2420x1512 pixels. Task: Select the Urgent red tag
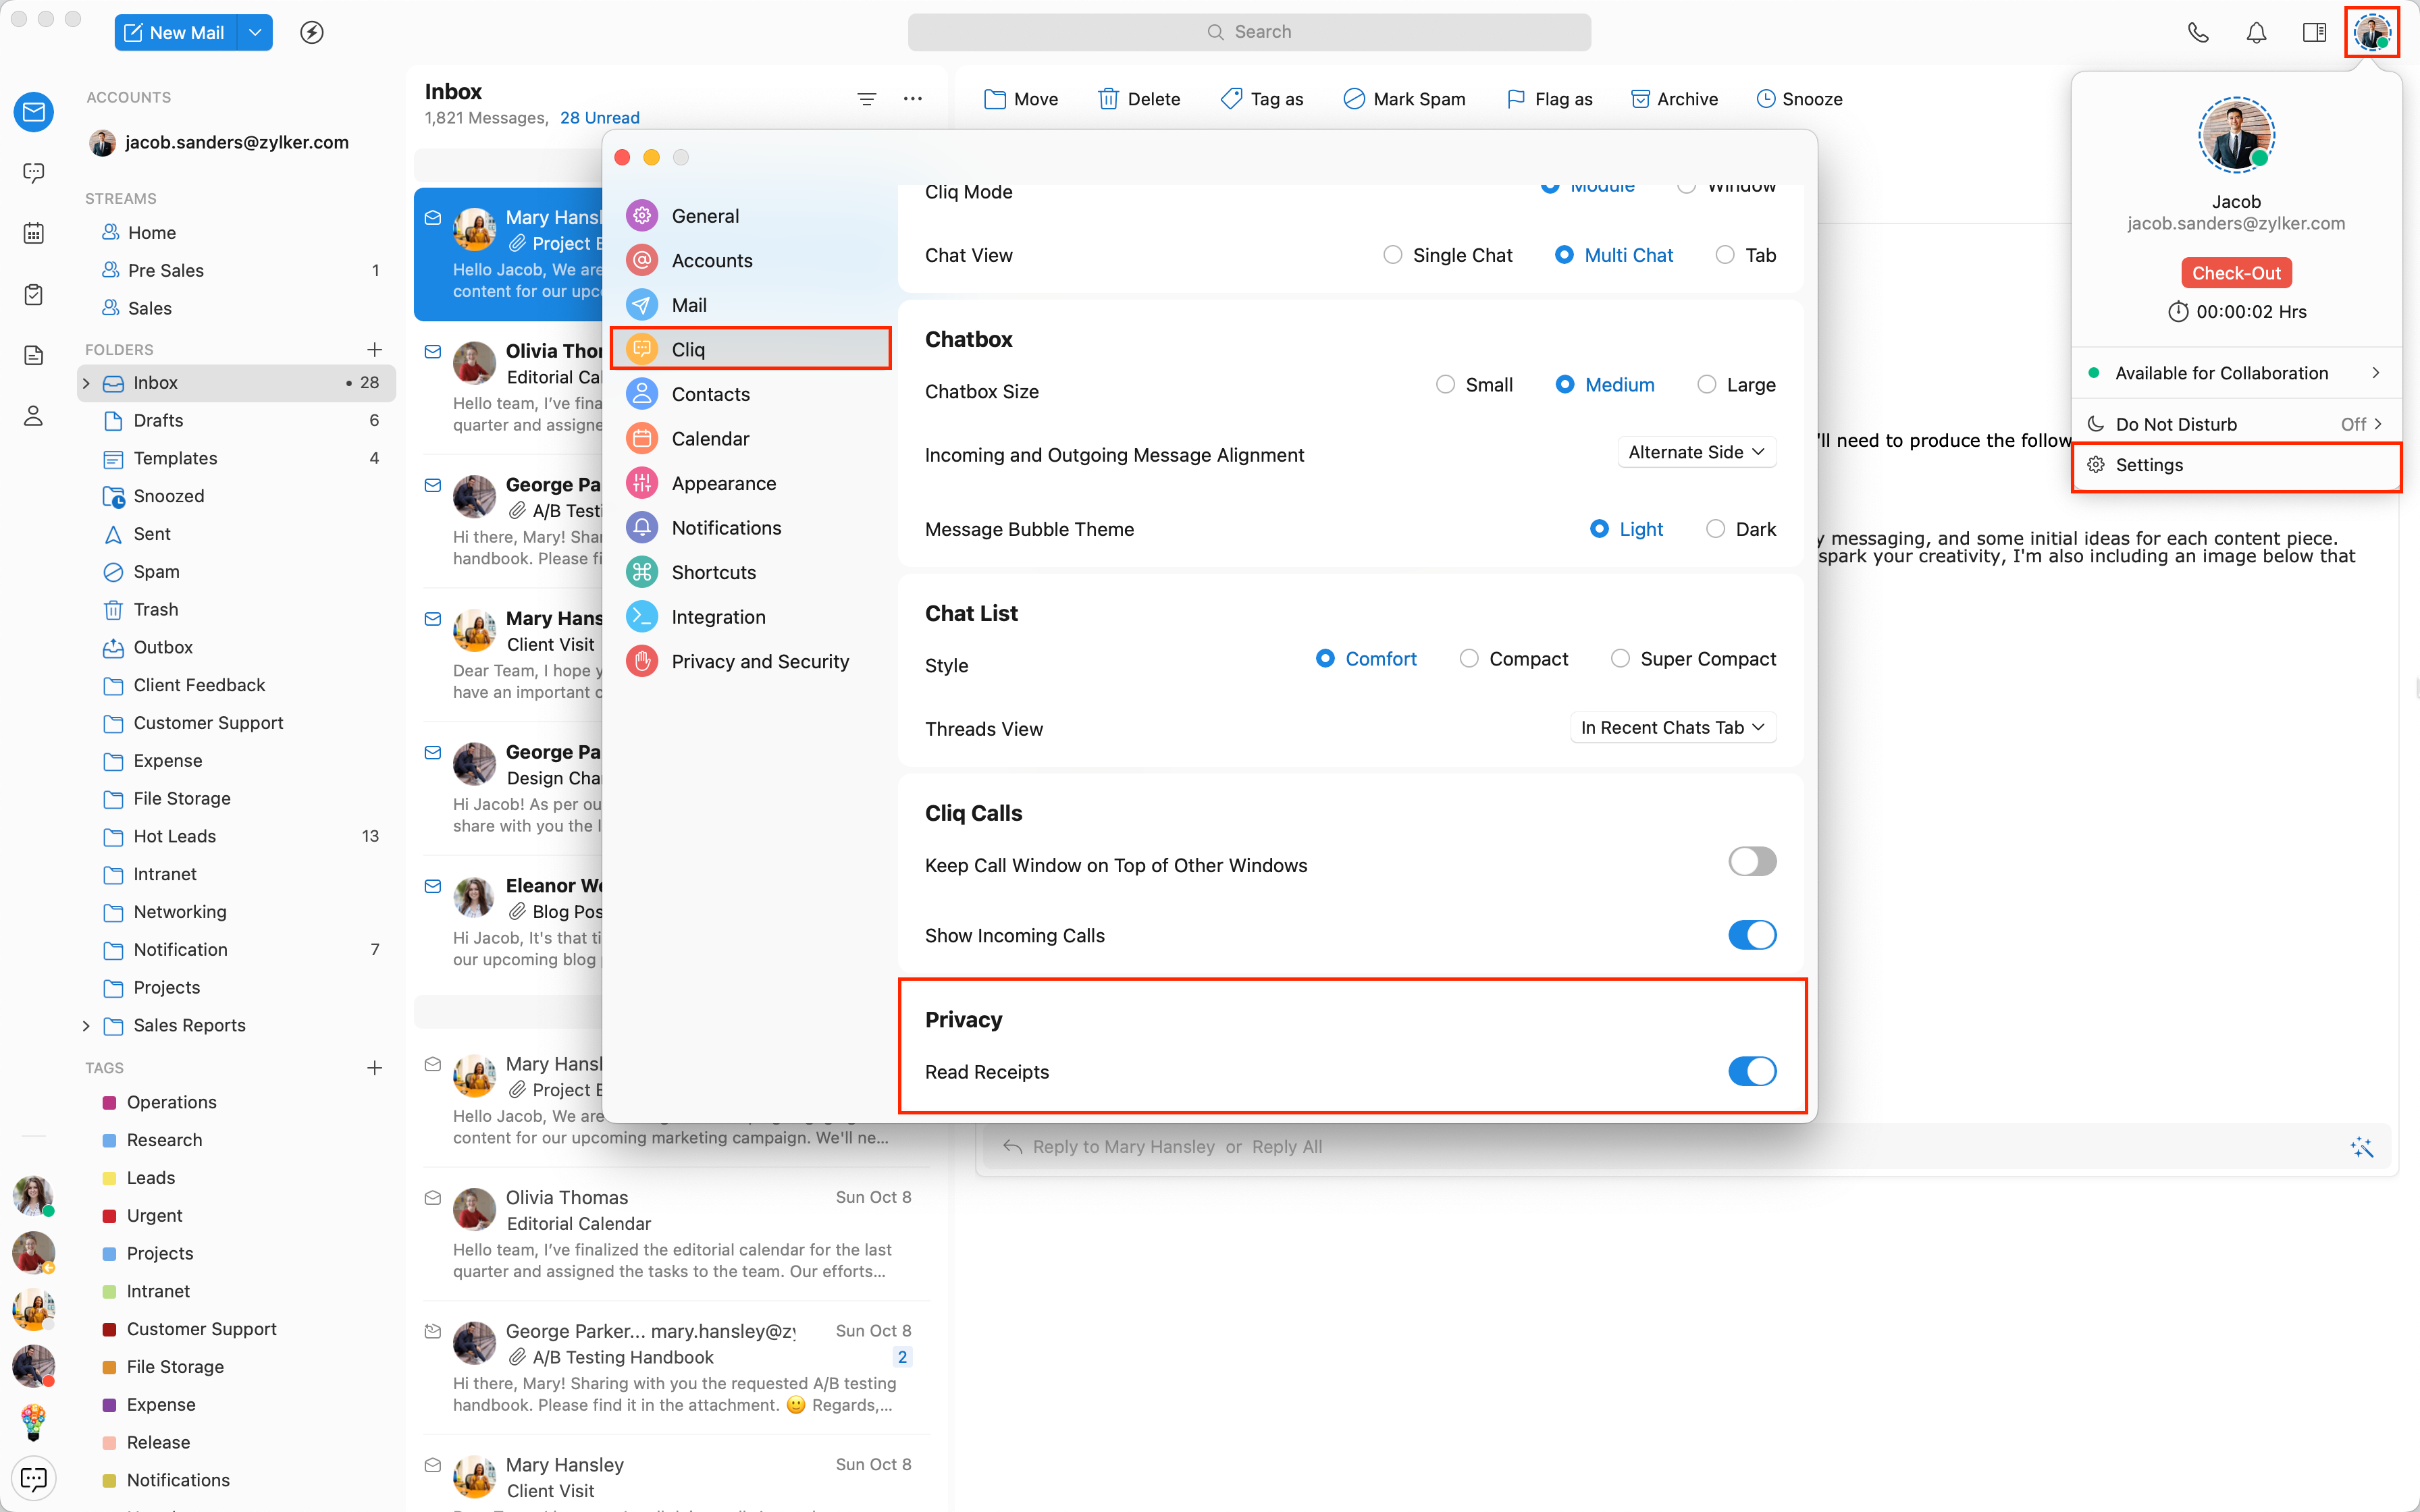click(x=153, y=1215)
